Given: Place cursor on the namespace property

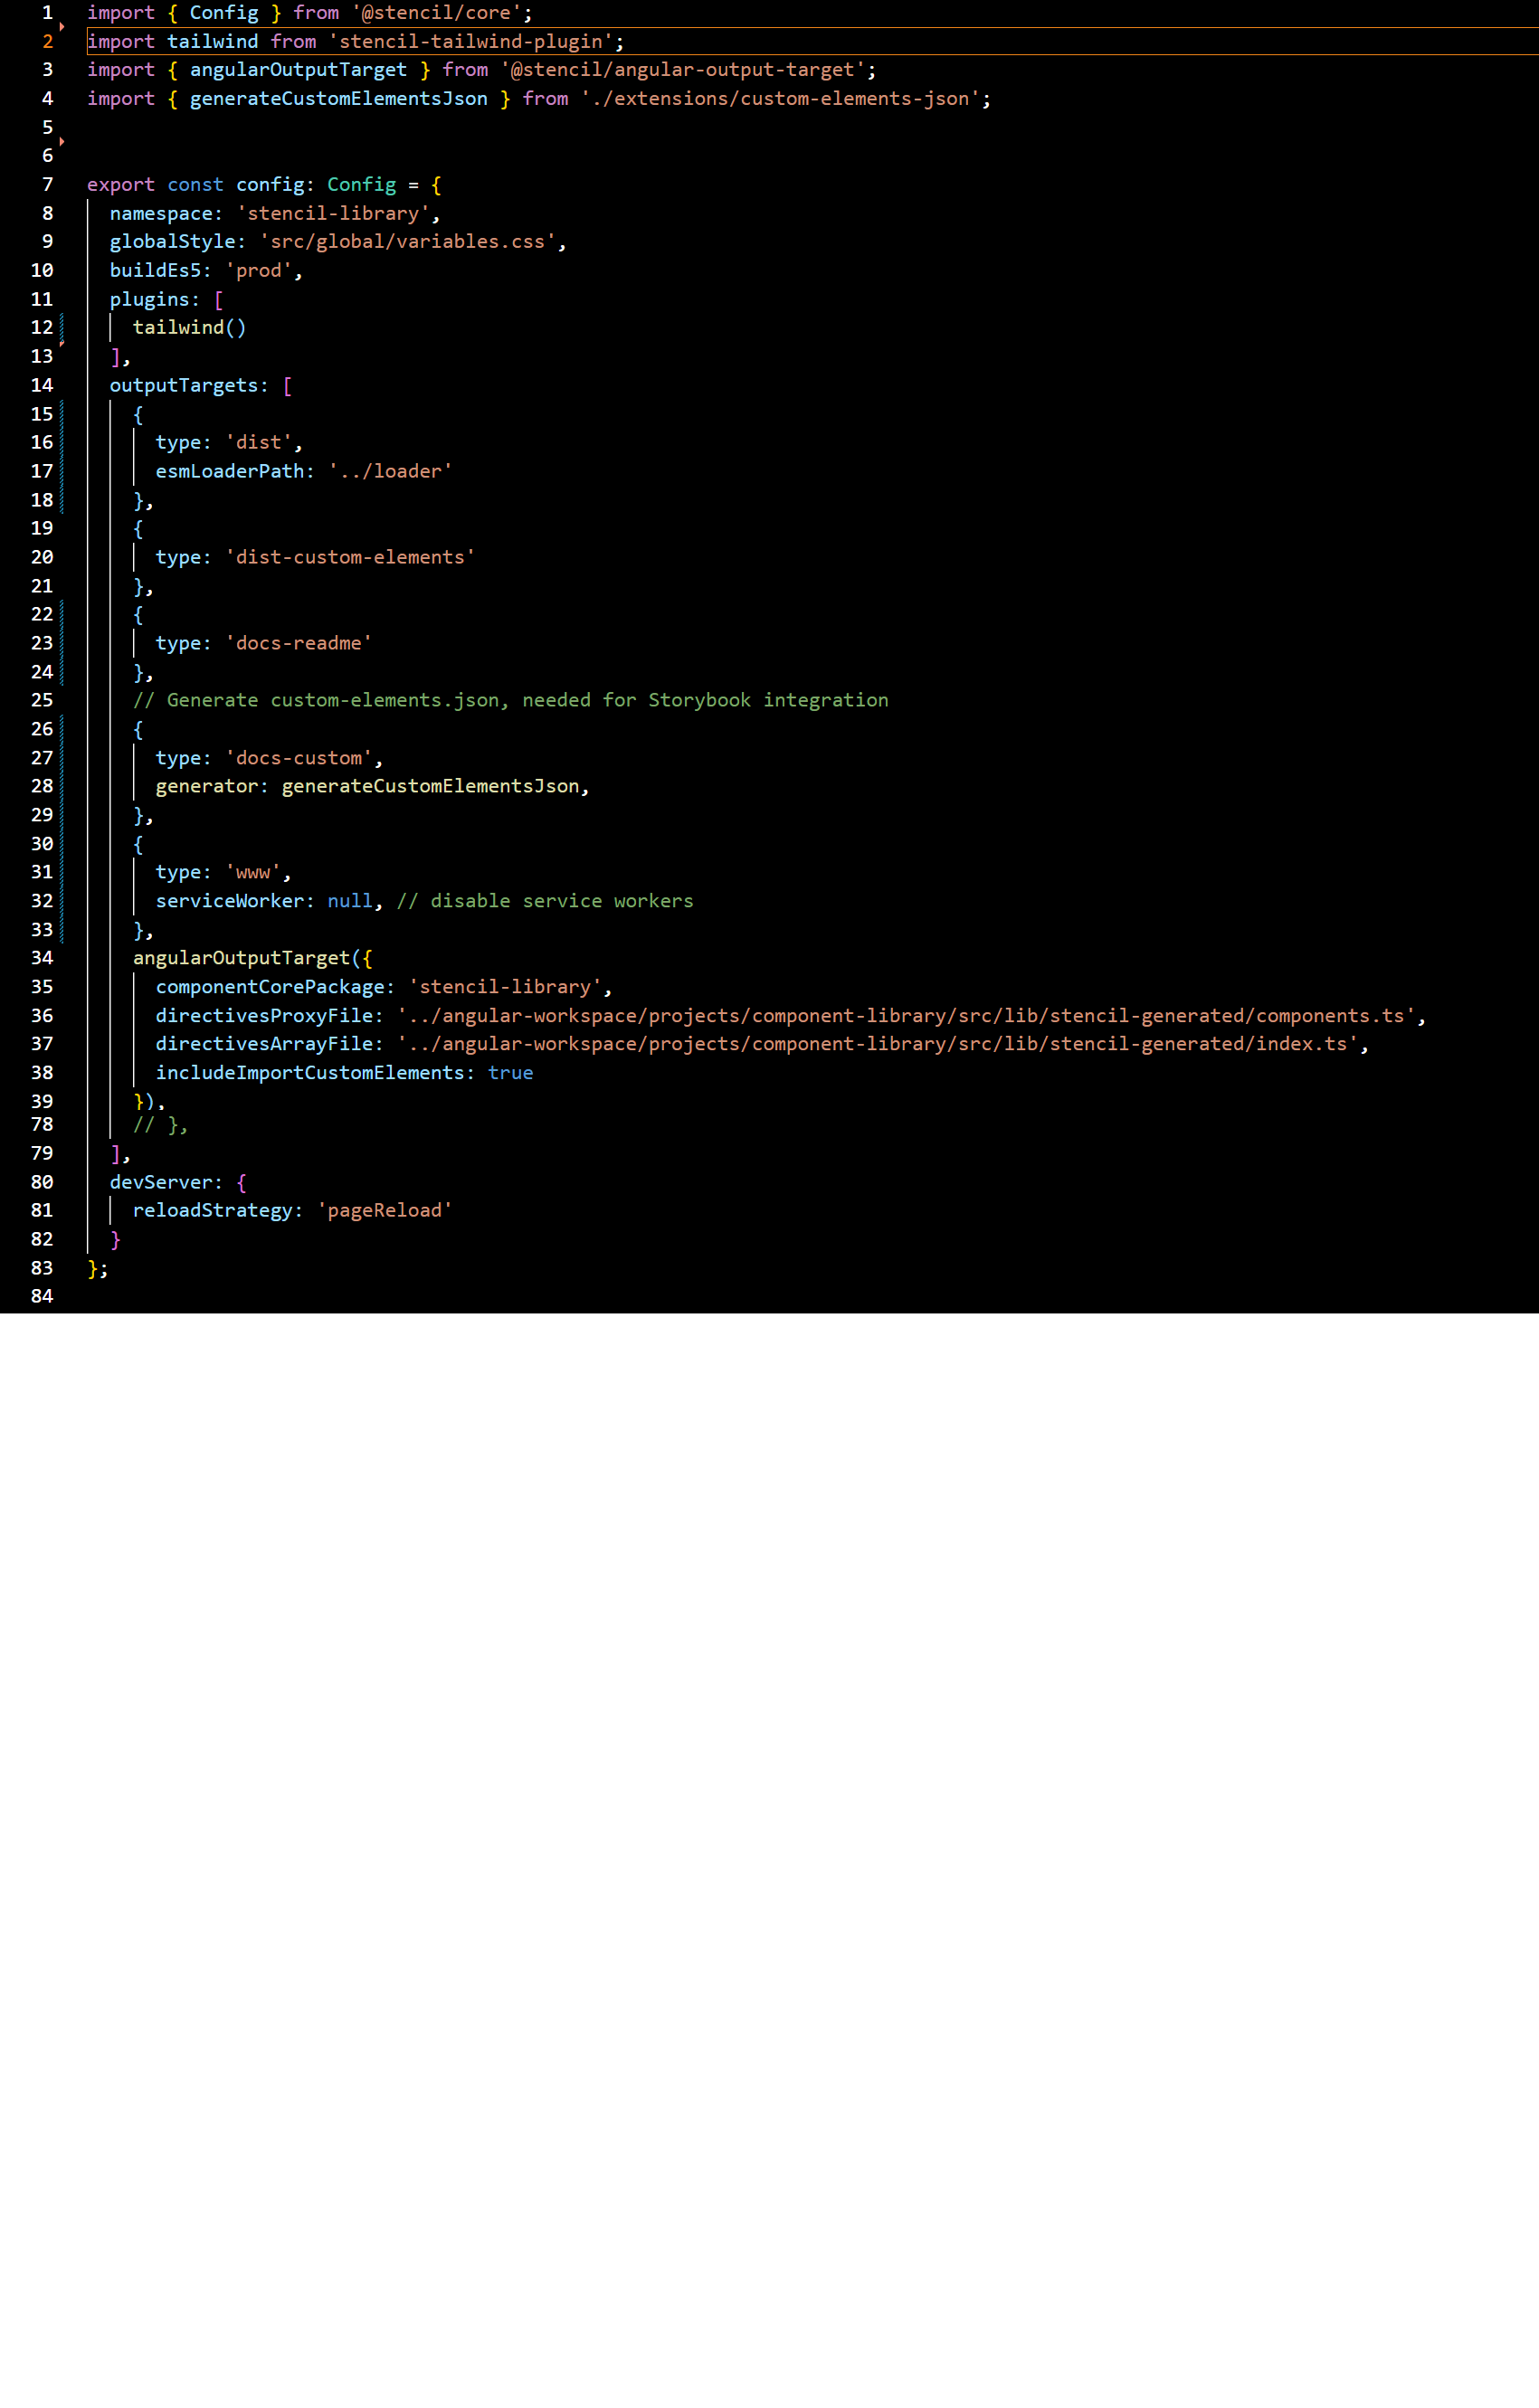Looking at the screenshot, I should coord(161,214).
